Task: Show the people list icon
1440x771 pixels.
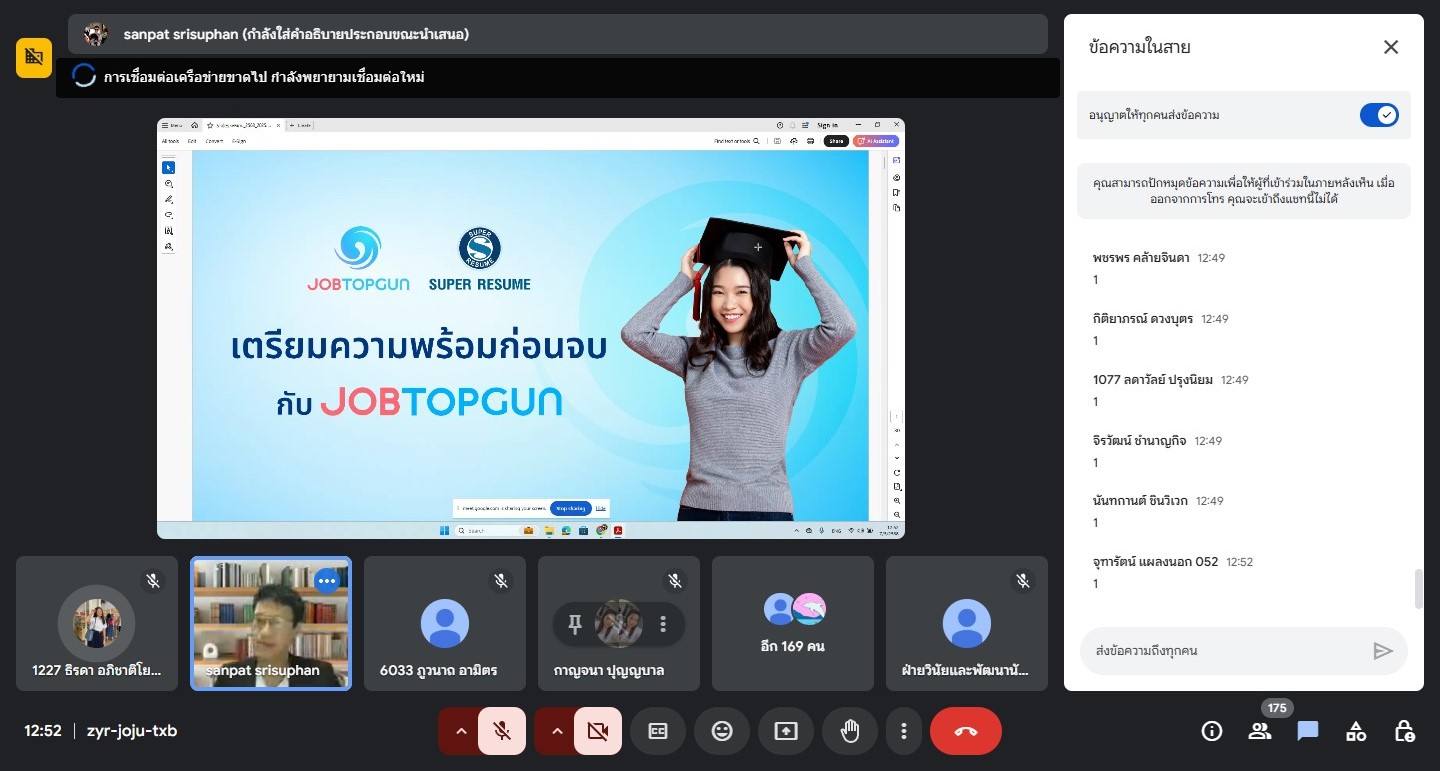Action: [1260, 731]
